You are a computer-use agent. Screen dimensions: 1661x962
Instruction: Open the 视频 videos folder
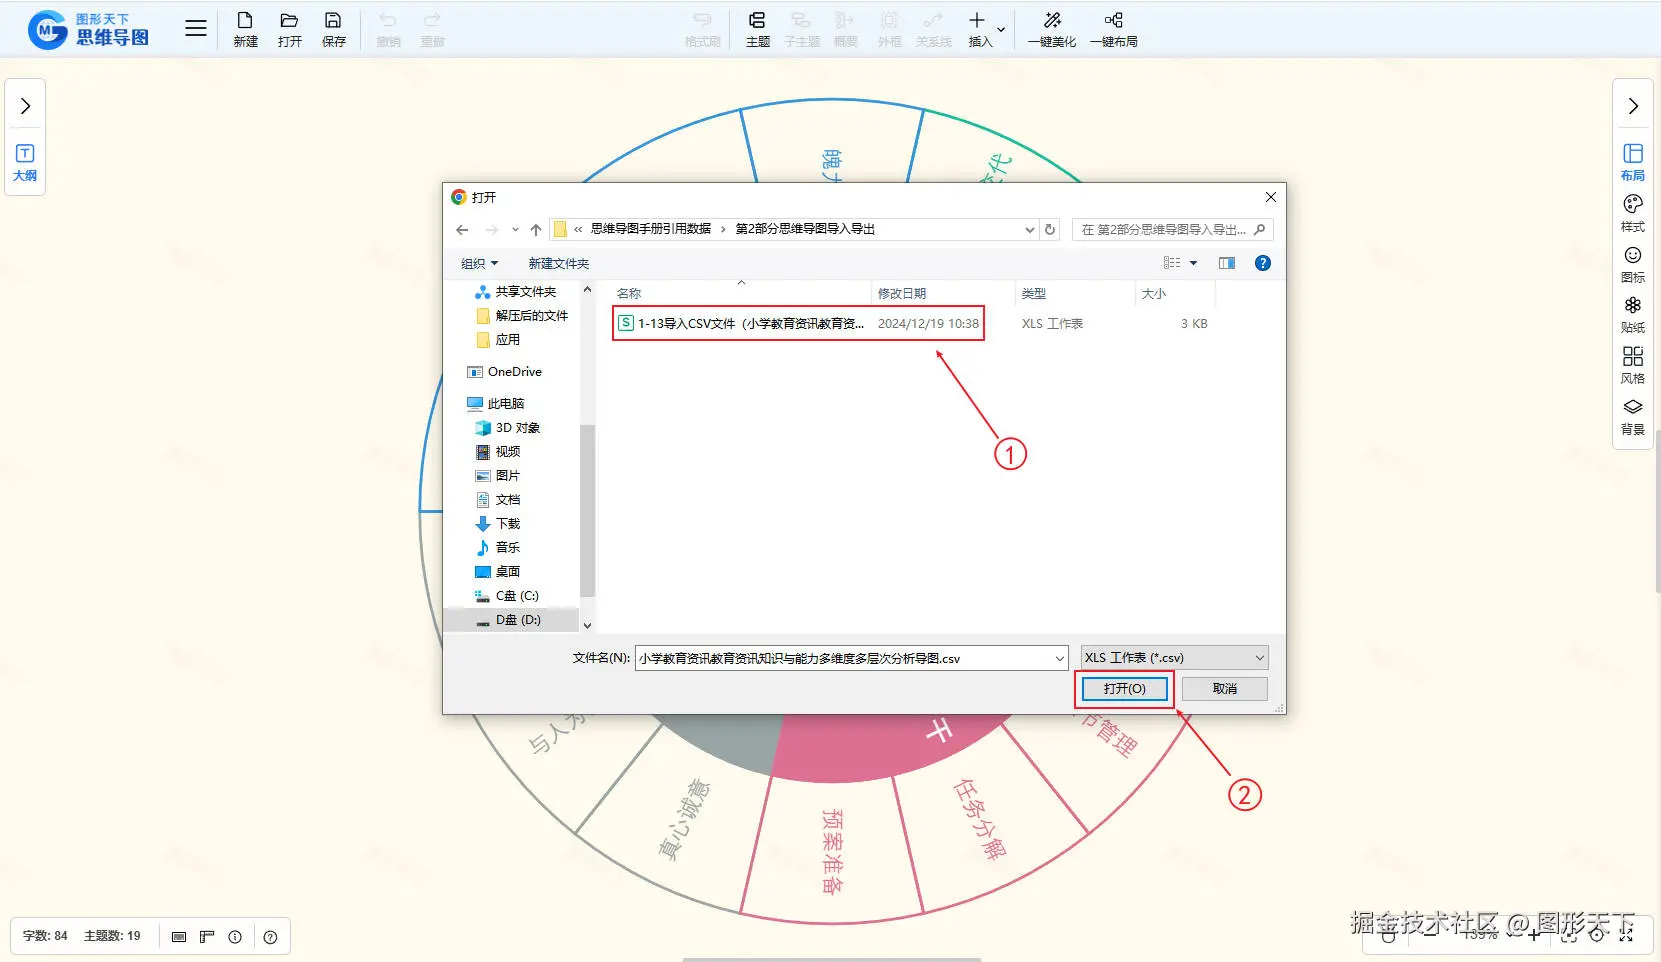pyautogui.click(x=498, y=452)
